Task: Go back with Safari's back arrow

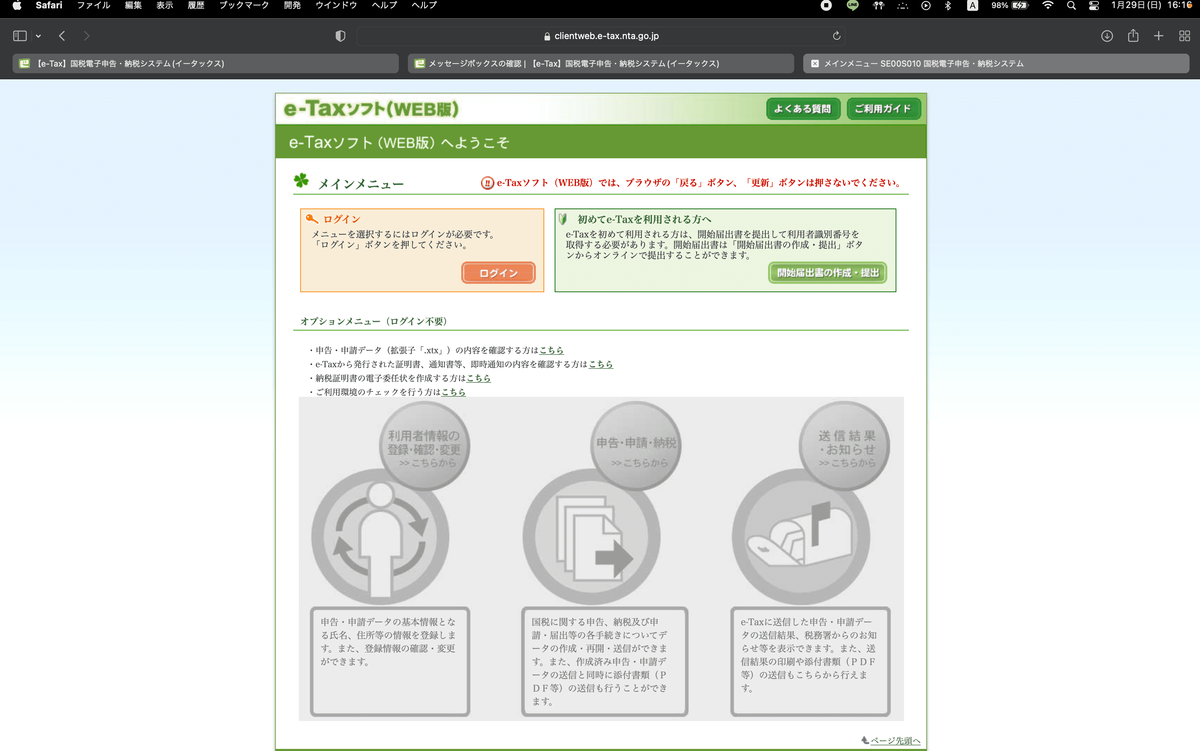Action: pyautogui.click(x=62, y=36)
